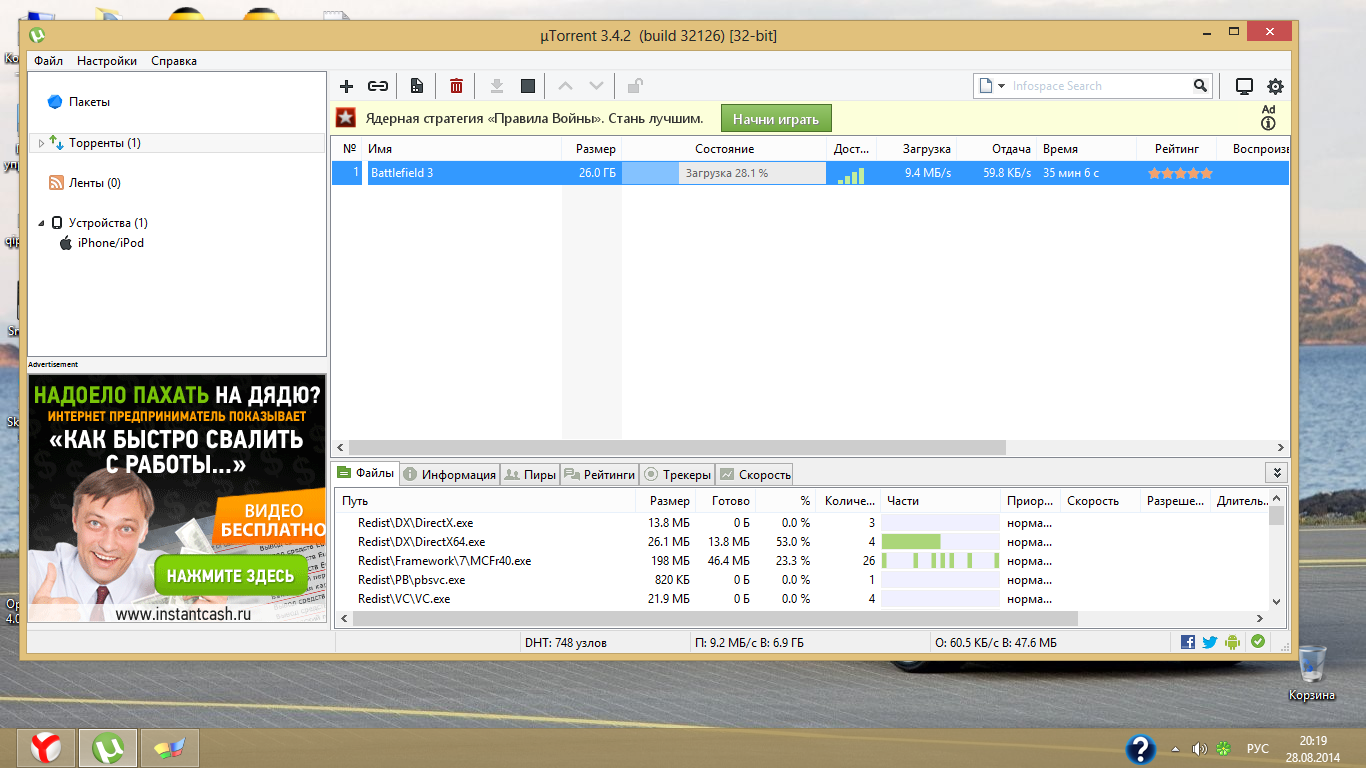Image resolution: width=1366 pixels, height=768 pixels.
Task: Switch to the Скорость tab
Action: (755, 475)
